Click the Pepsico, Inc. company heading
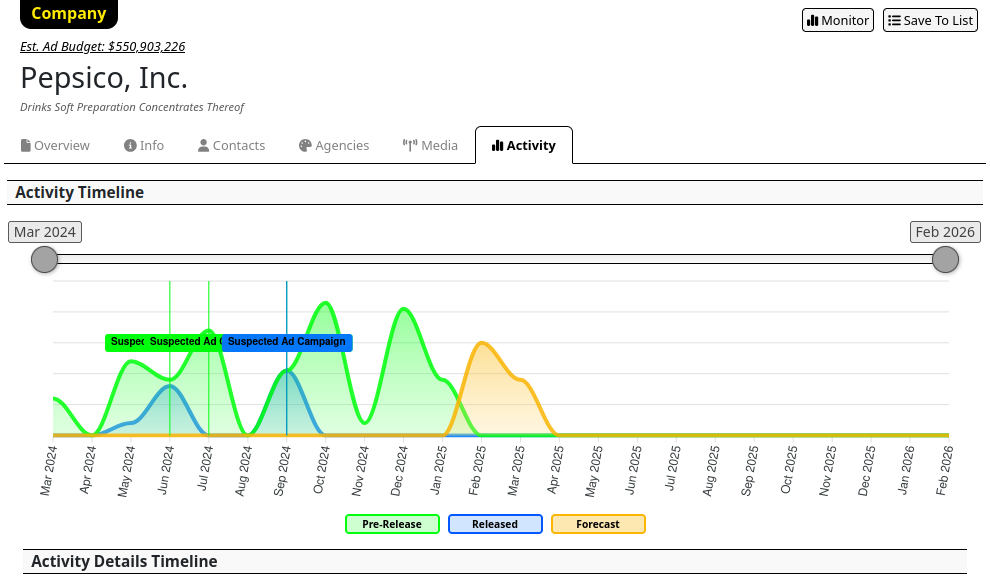The height and width of the screenshot is (588, 990). [104, 78]
